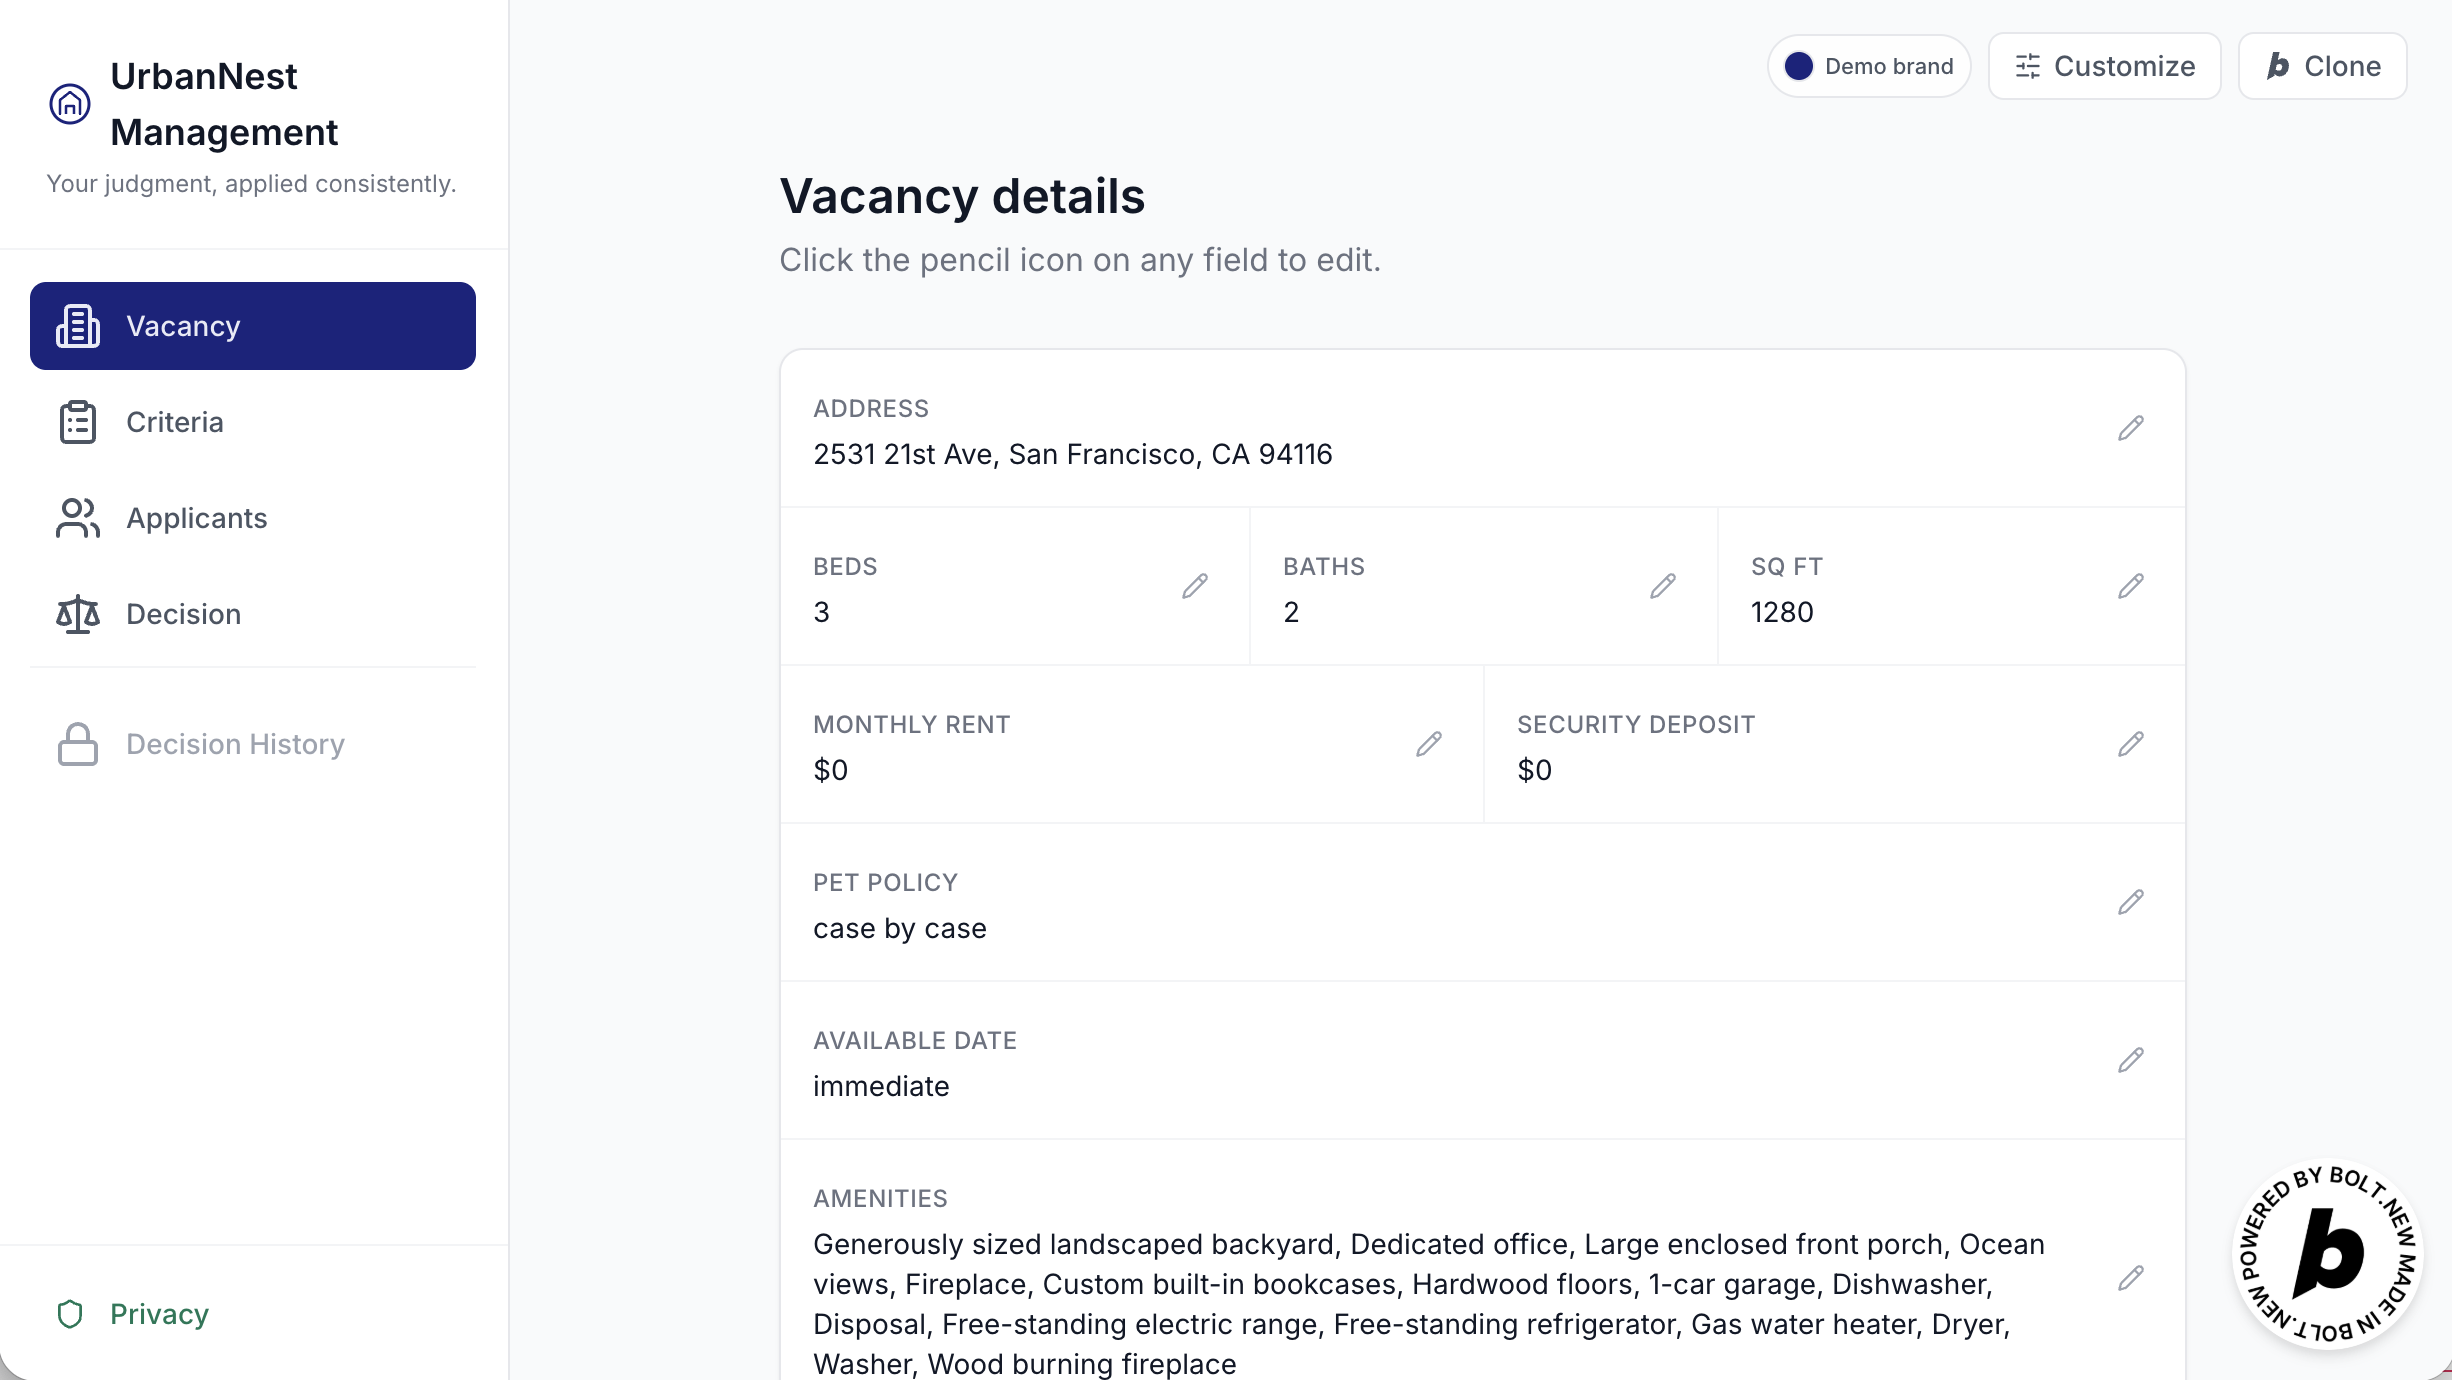The height and width of the screenshot is (1380, 2452).
Task: Click the pencil icon next to Baths
Action: 1662,586
